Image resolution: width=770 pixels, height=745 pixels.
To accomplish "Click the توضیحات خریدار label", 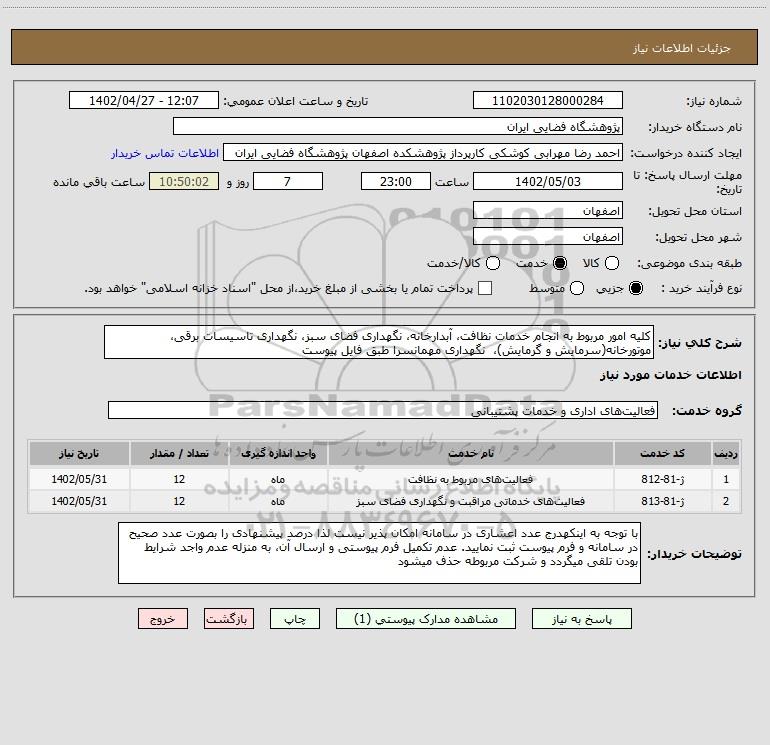I will click(694, 553).
